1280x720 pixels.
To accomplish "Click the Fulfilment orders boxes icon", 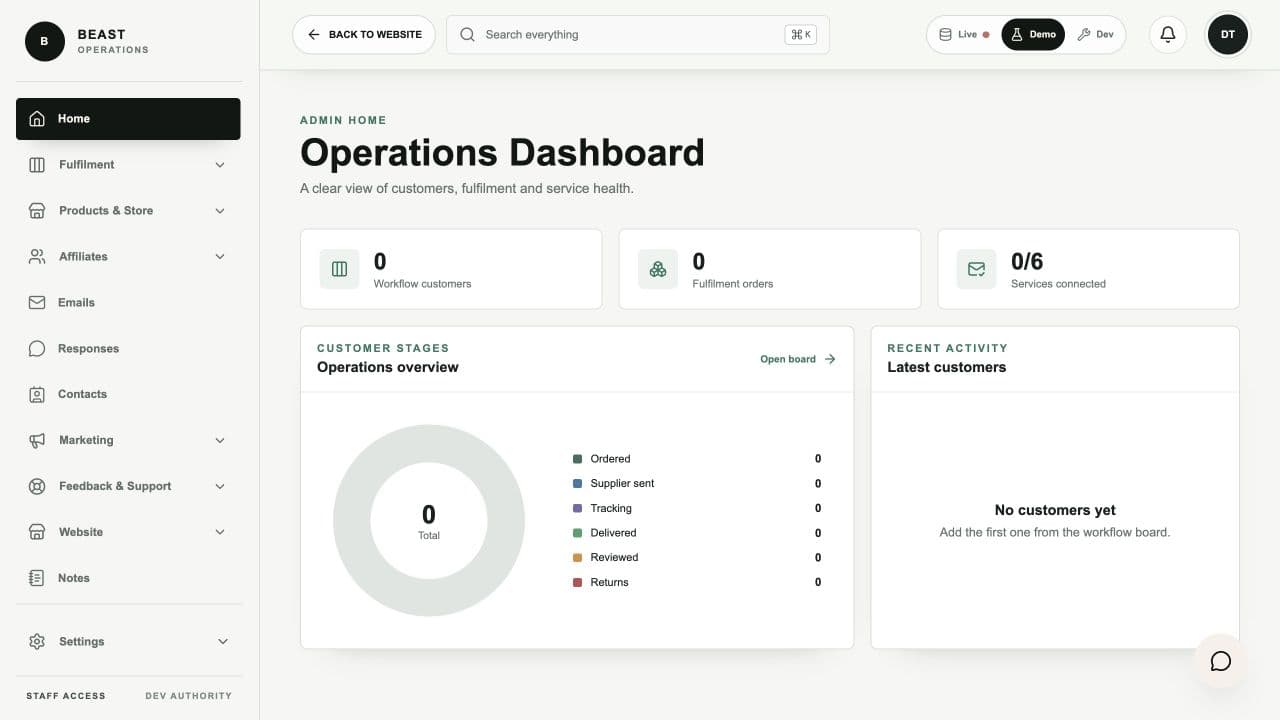I will click(658, 269).
